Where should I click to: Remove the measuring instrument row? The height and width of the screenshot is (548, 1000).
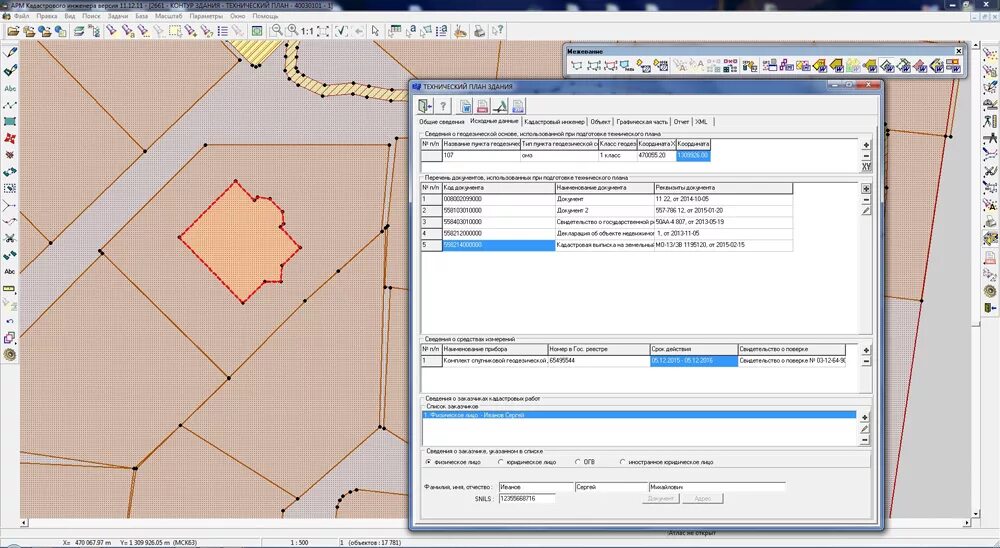(866, 361)
